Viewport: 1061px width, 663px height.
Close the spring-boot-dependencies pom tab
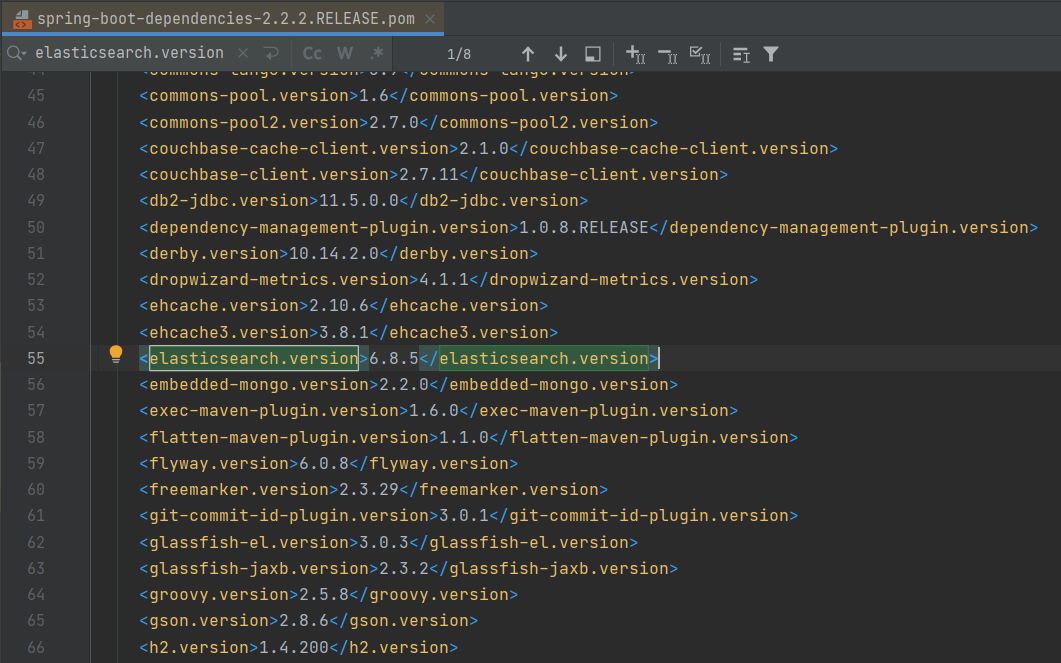tap(430, 19)
